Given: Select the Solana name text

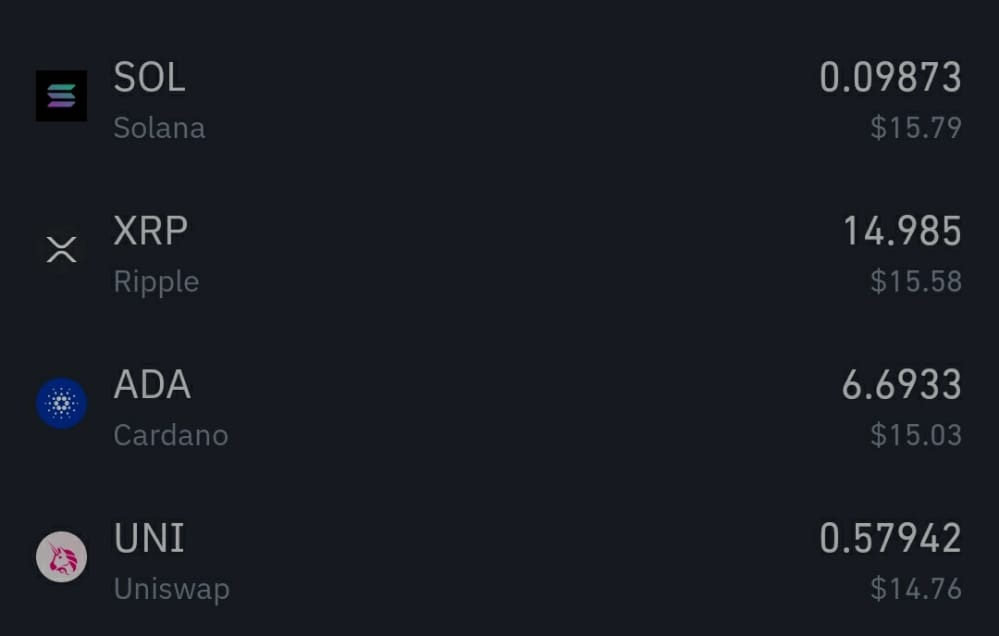Looking at the screenshot, I should pos(159,128).
